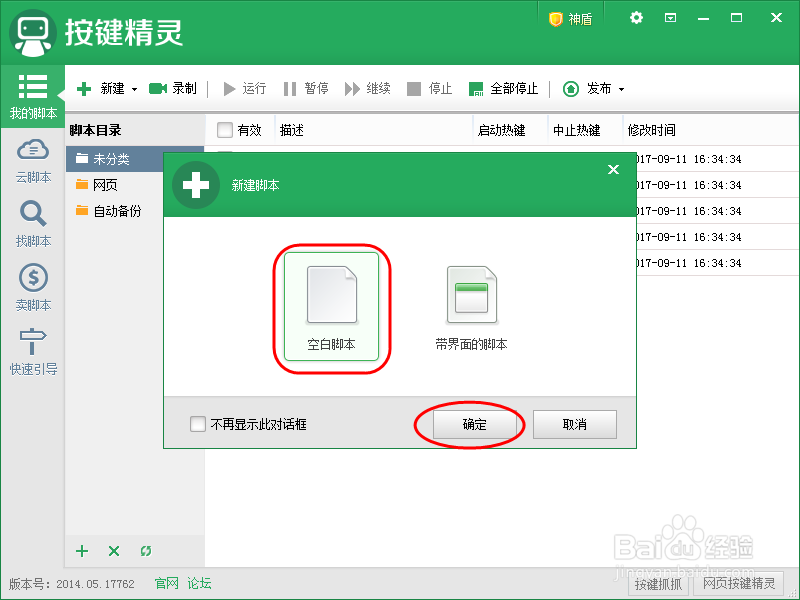Viewport: 800px width, 600px height.
Task: Add a new folder with plus icon
Action: pyautogui.click(x=82, y=551)
